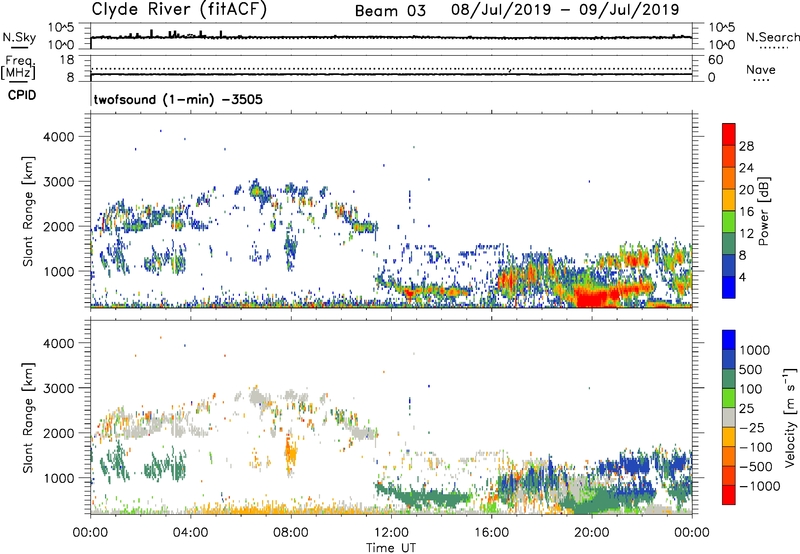Select the '-500' Velocity color bar value
This screenshot has width=800, height=554.
[x=756, y=466]
